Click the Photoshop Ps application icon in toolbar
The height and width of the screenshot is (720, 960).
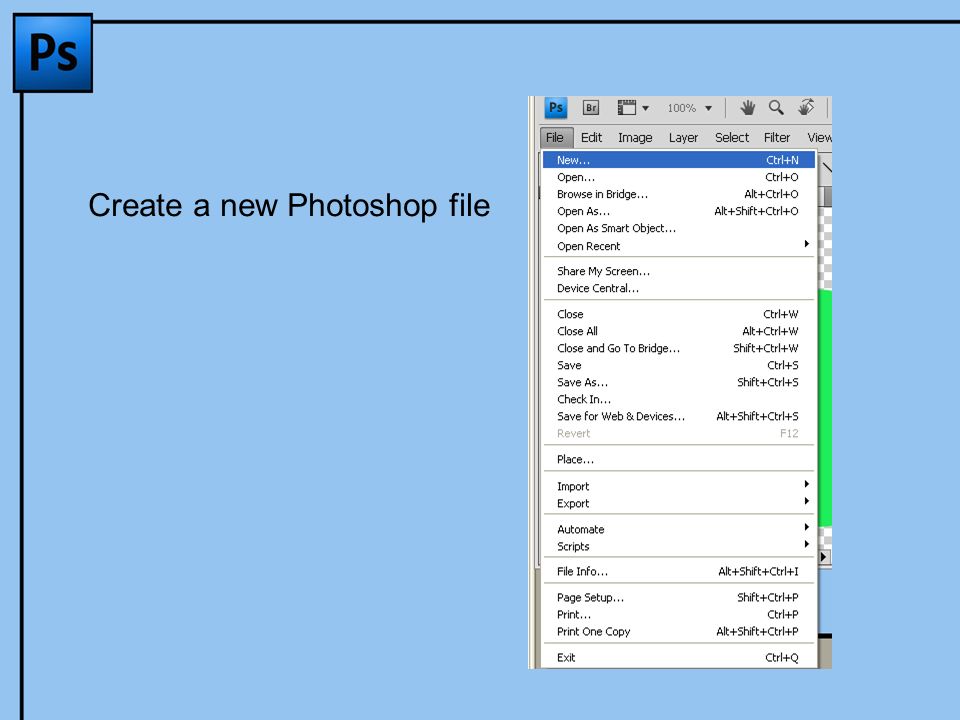pos(555,108)
